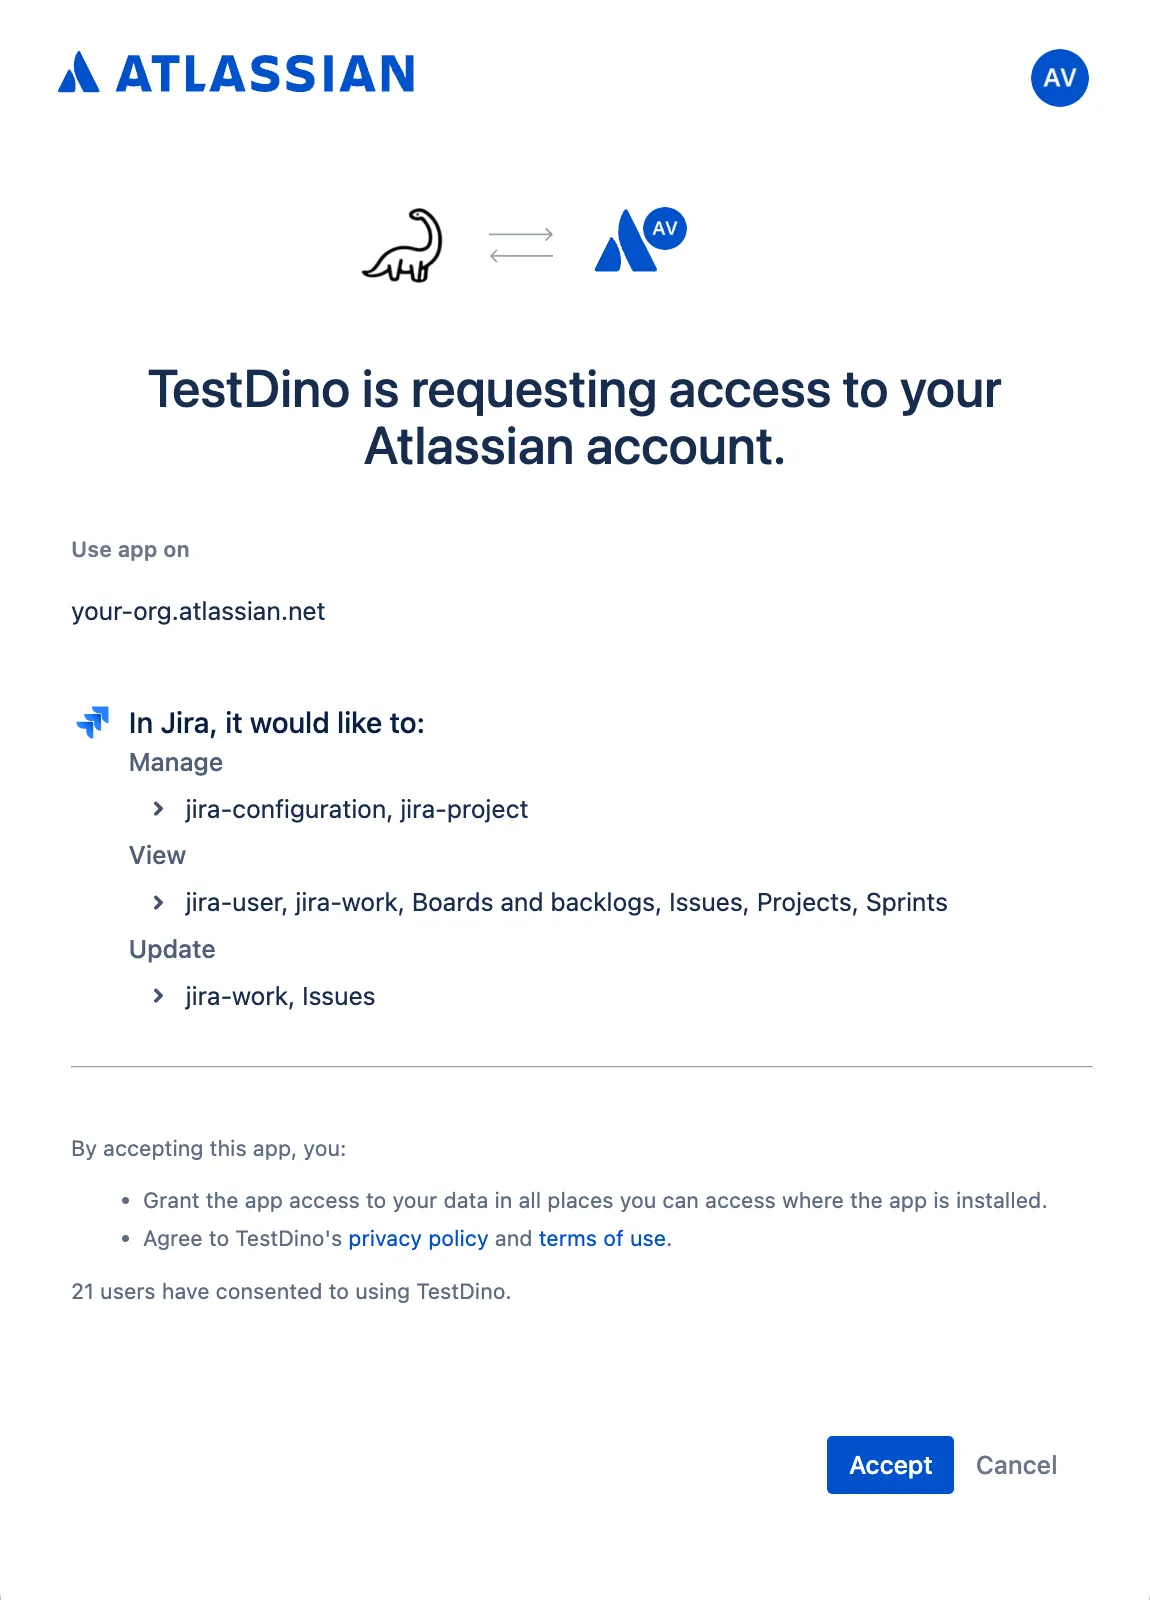
Task: Accept the TestDino access request
Action: pyautogui.click(x=889, y=1464)
